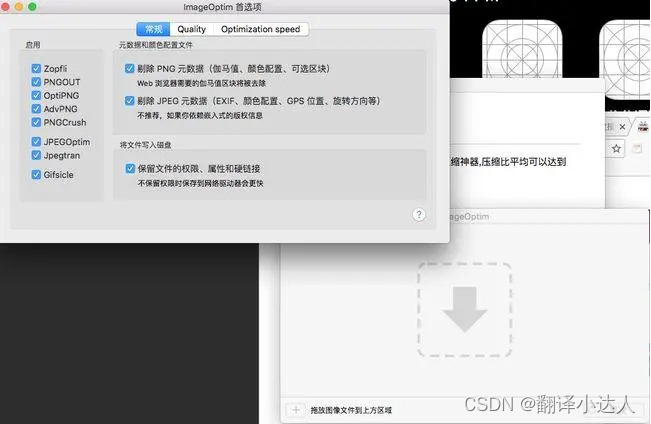
Task: Switch to the Quality tab
Action: (x=191, y=29)
